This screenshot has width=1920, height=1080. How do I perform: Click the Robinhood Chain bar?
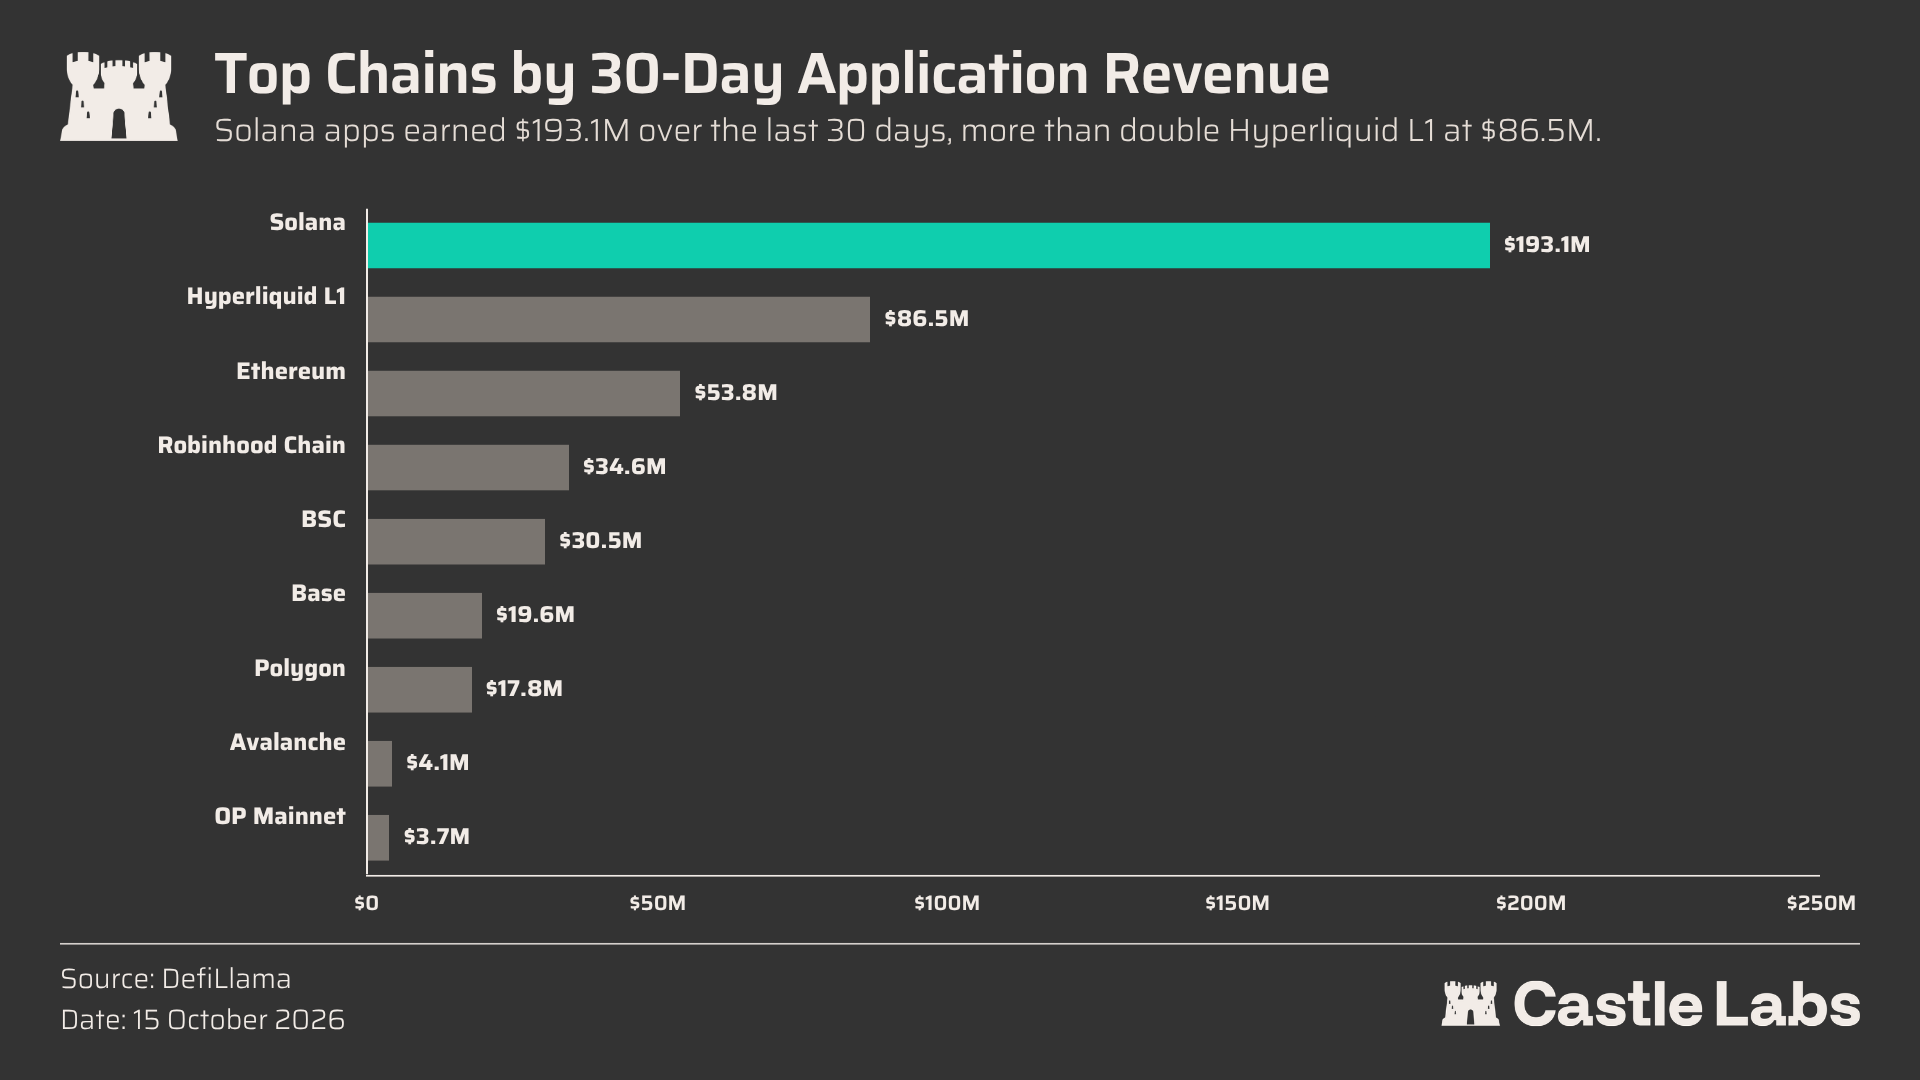(468, 467)
